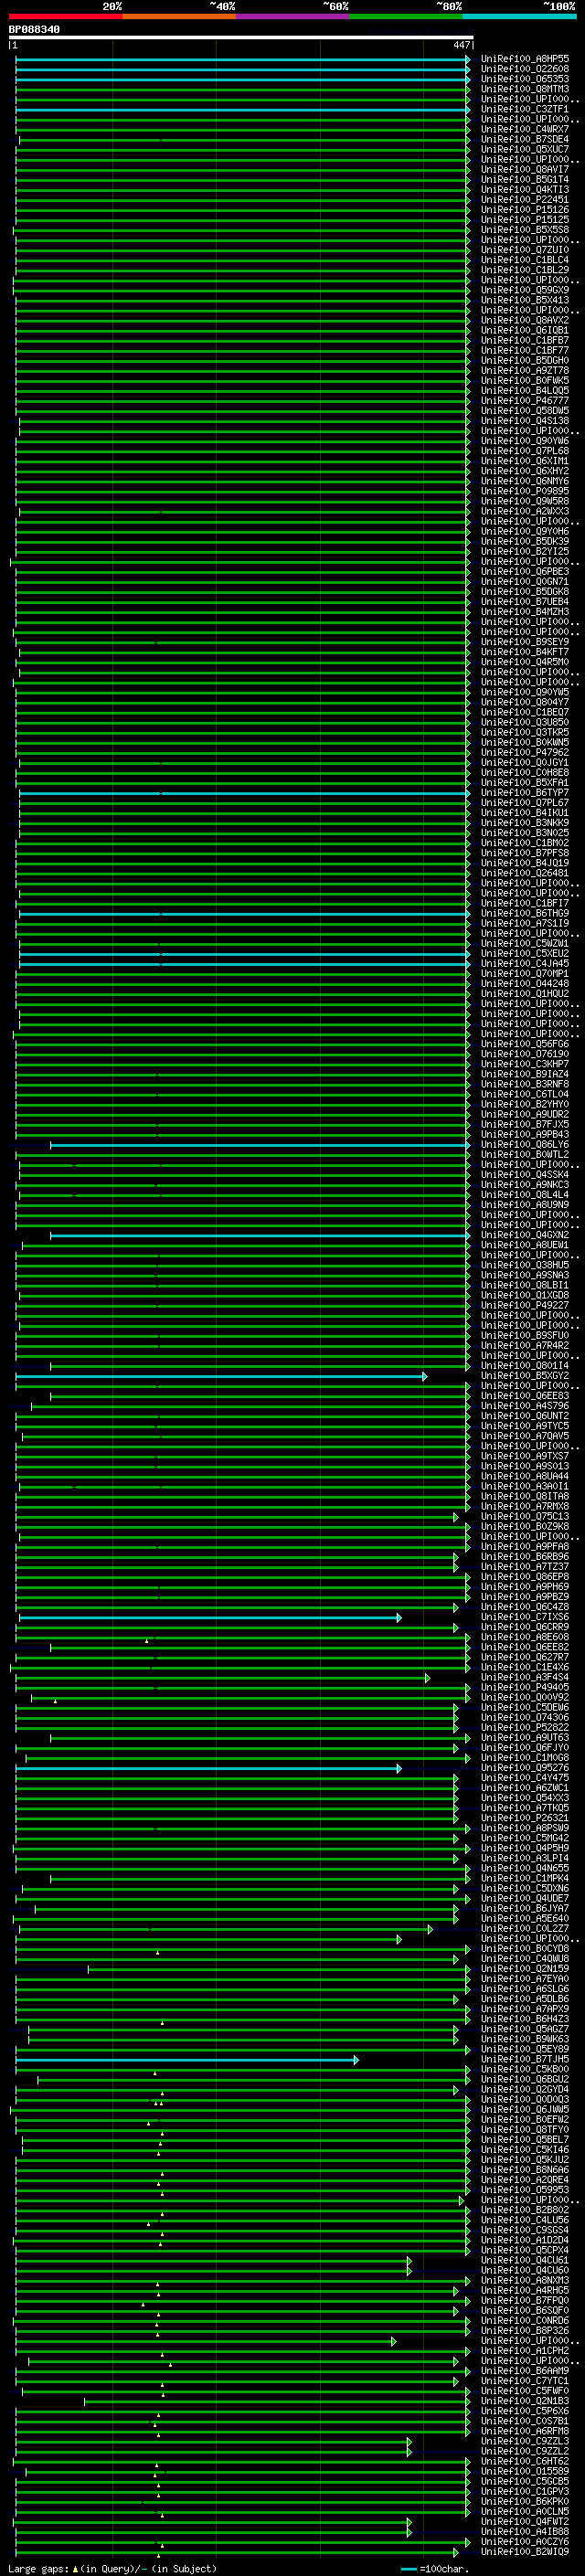
Task: Click the short cyan bar for UniRef100_B7TJH5
Action: [x=187, y=2059]
